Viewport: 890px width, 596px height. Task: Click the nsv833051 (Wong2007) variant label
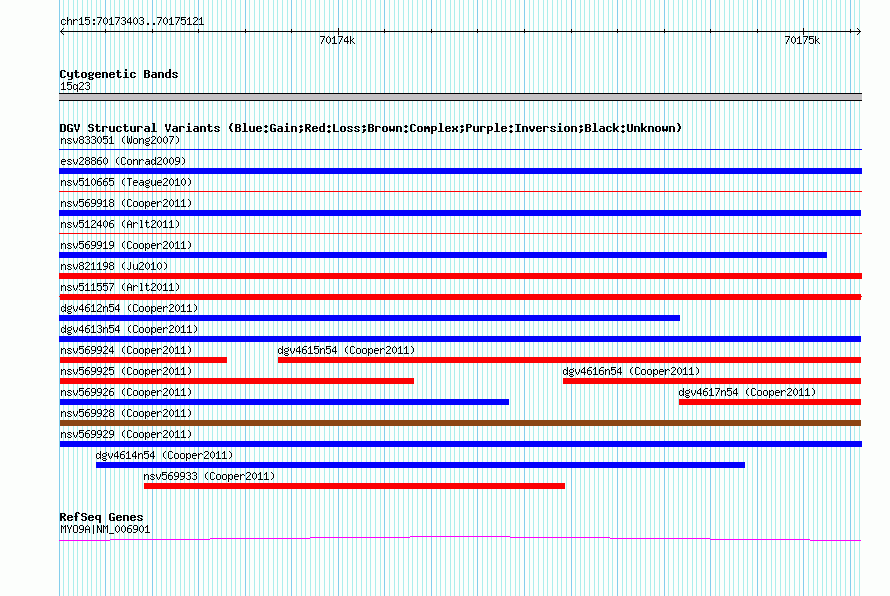click(120, 140)
